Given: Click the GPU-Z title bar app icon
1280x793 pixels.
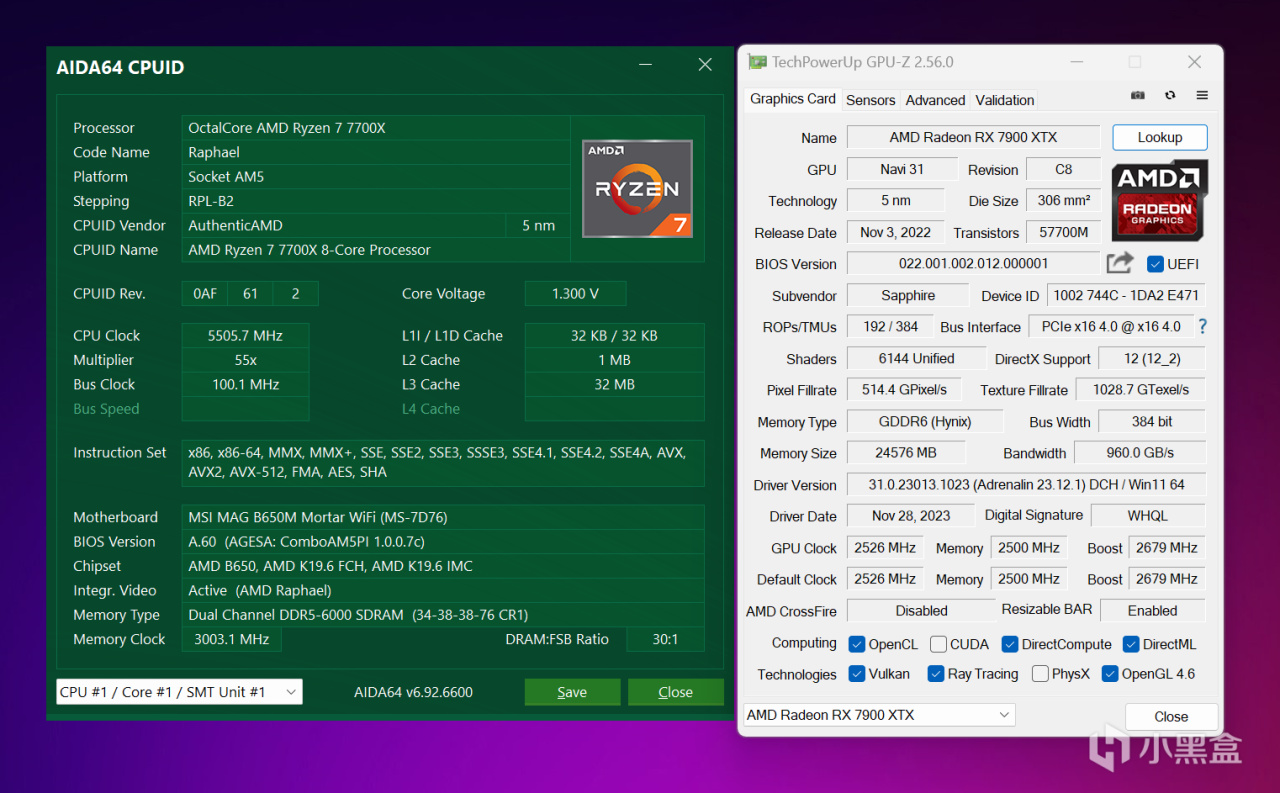Looking at the screenshot, I should tap(757, 62).
